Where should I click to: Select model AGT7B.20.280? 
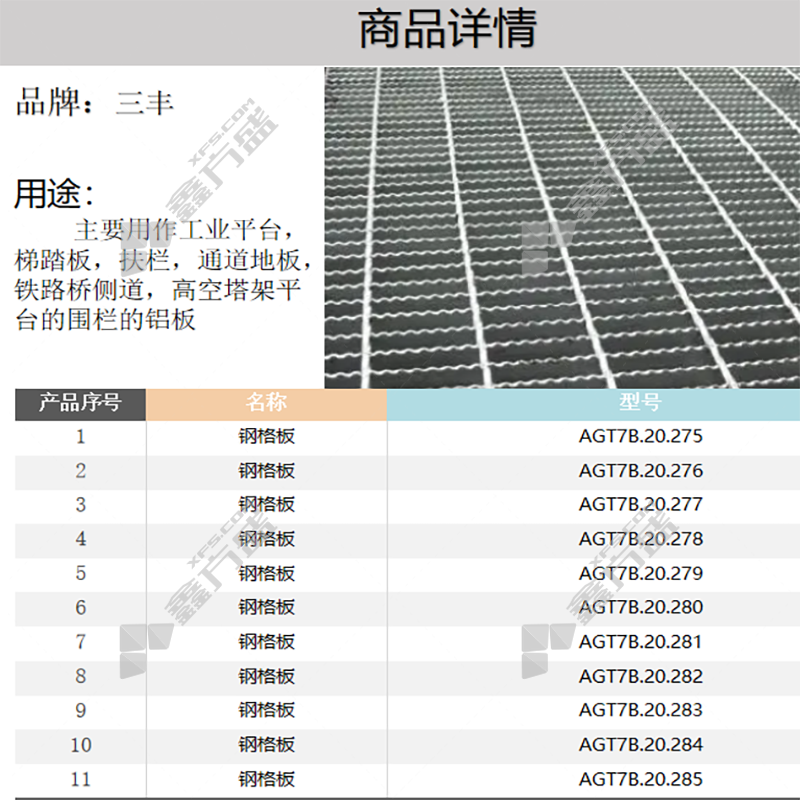coord(640,607)
